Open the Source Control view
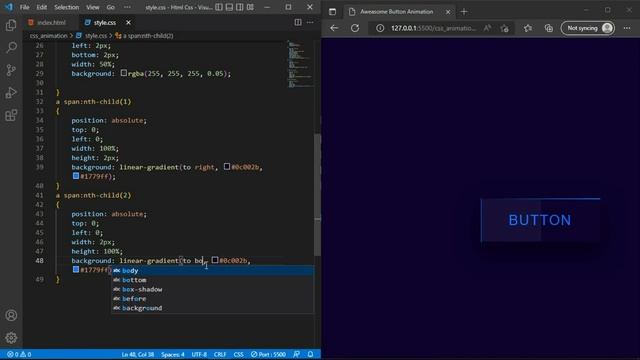640x360 pixels. [x=11, y=70]
